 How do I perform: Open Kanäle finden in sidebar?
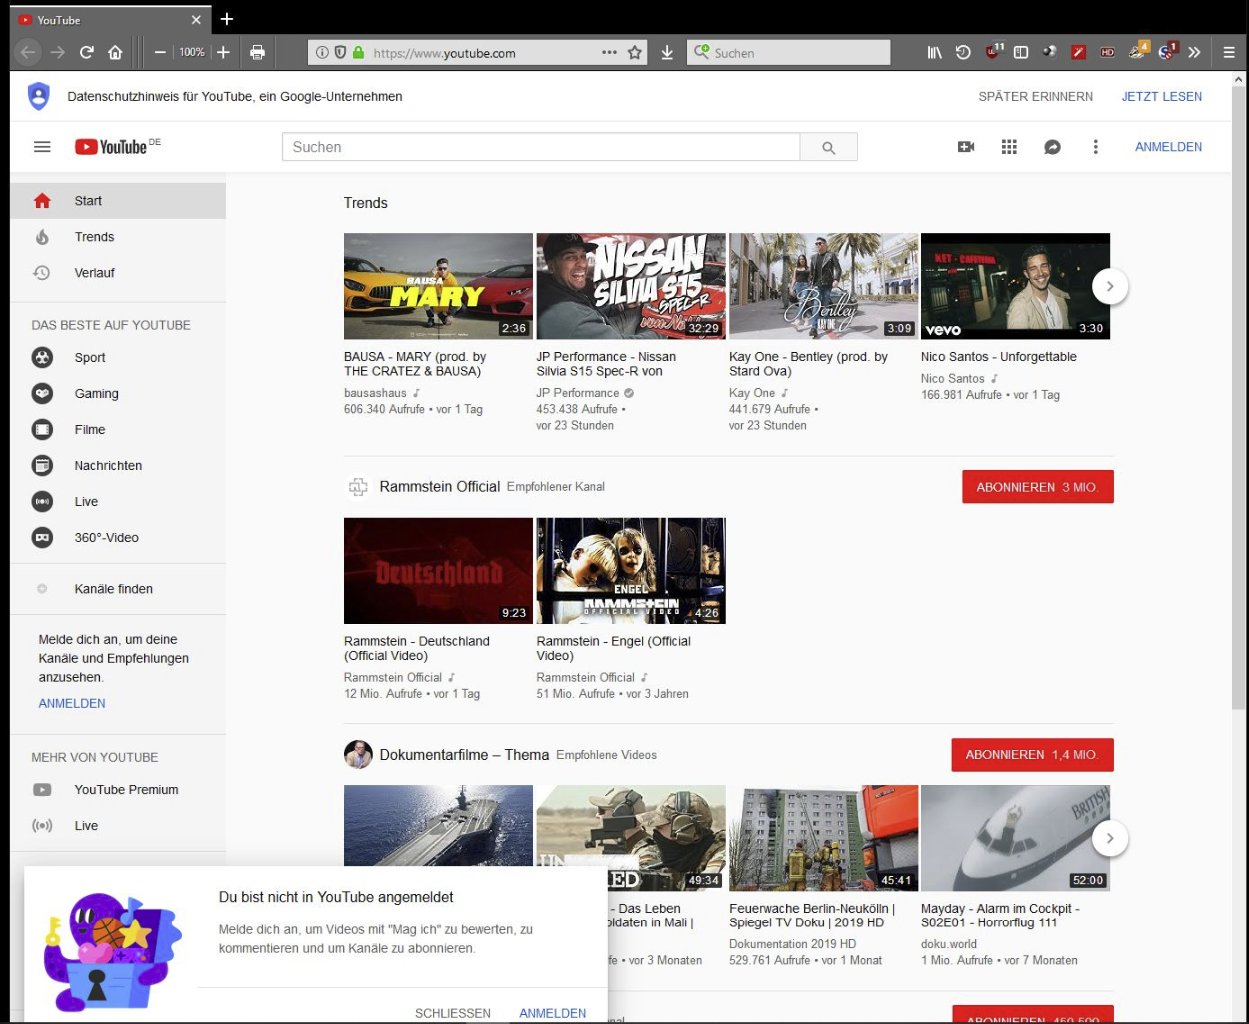[x=118, y=589]
